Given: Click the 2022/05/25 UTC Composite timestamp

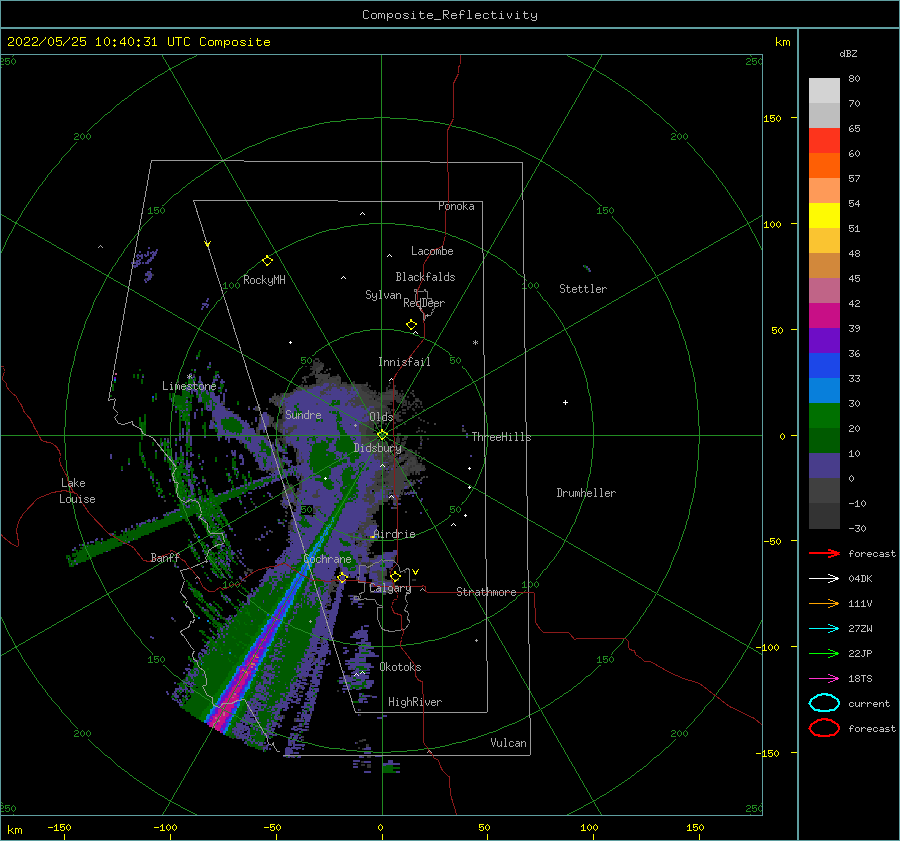Looking at the screenshot, I should (x=139, y=42).
